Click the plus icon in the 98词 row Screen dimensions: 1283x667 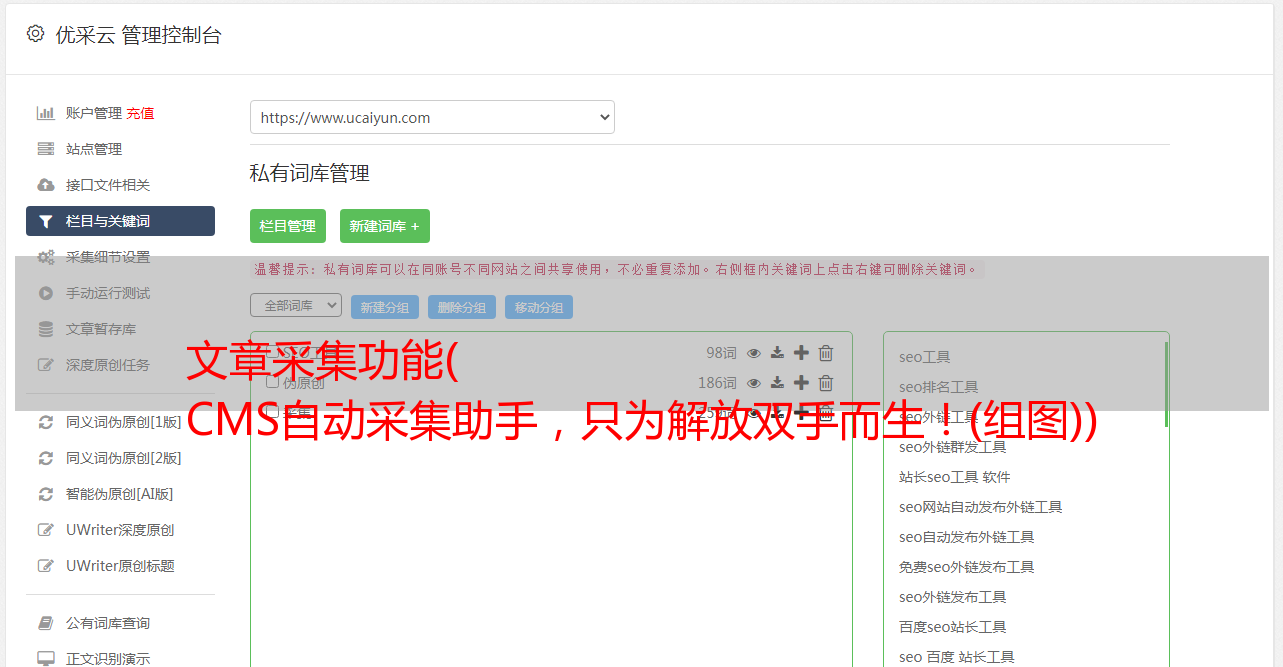801,353
